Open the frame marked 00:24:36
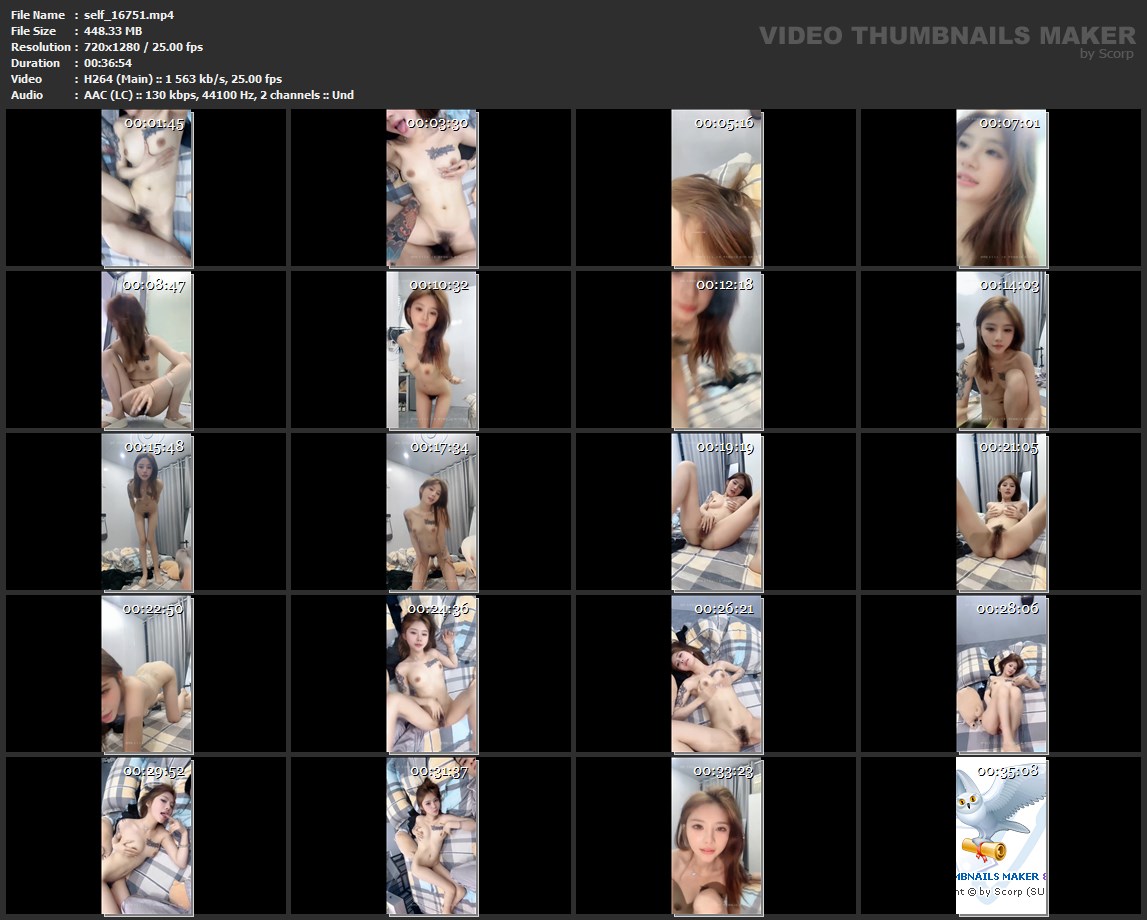The image size is (1147, 920). (x=431, y=673)
